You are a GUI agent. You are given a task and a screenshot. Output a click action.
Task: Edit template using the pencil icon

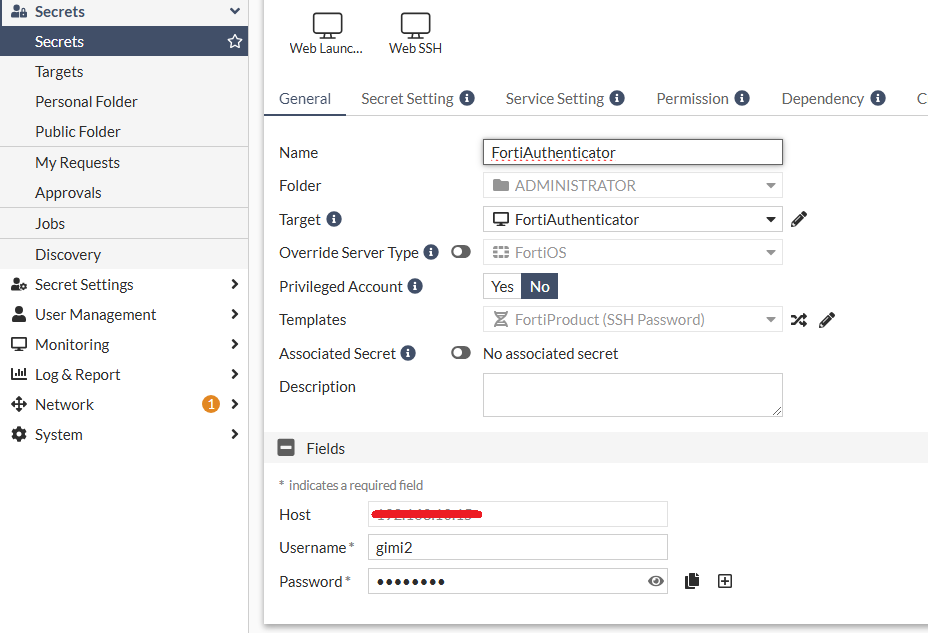[826, 320]
